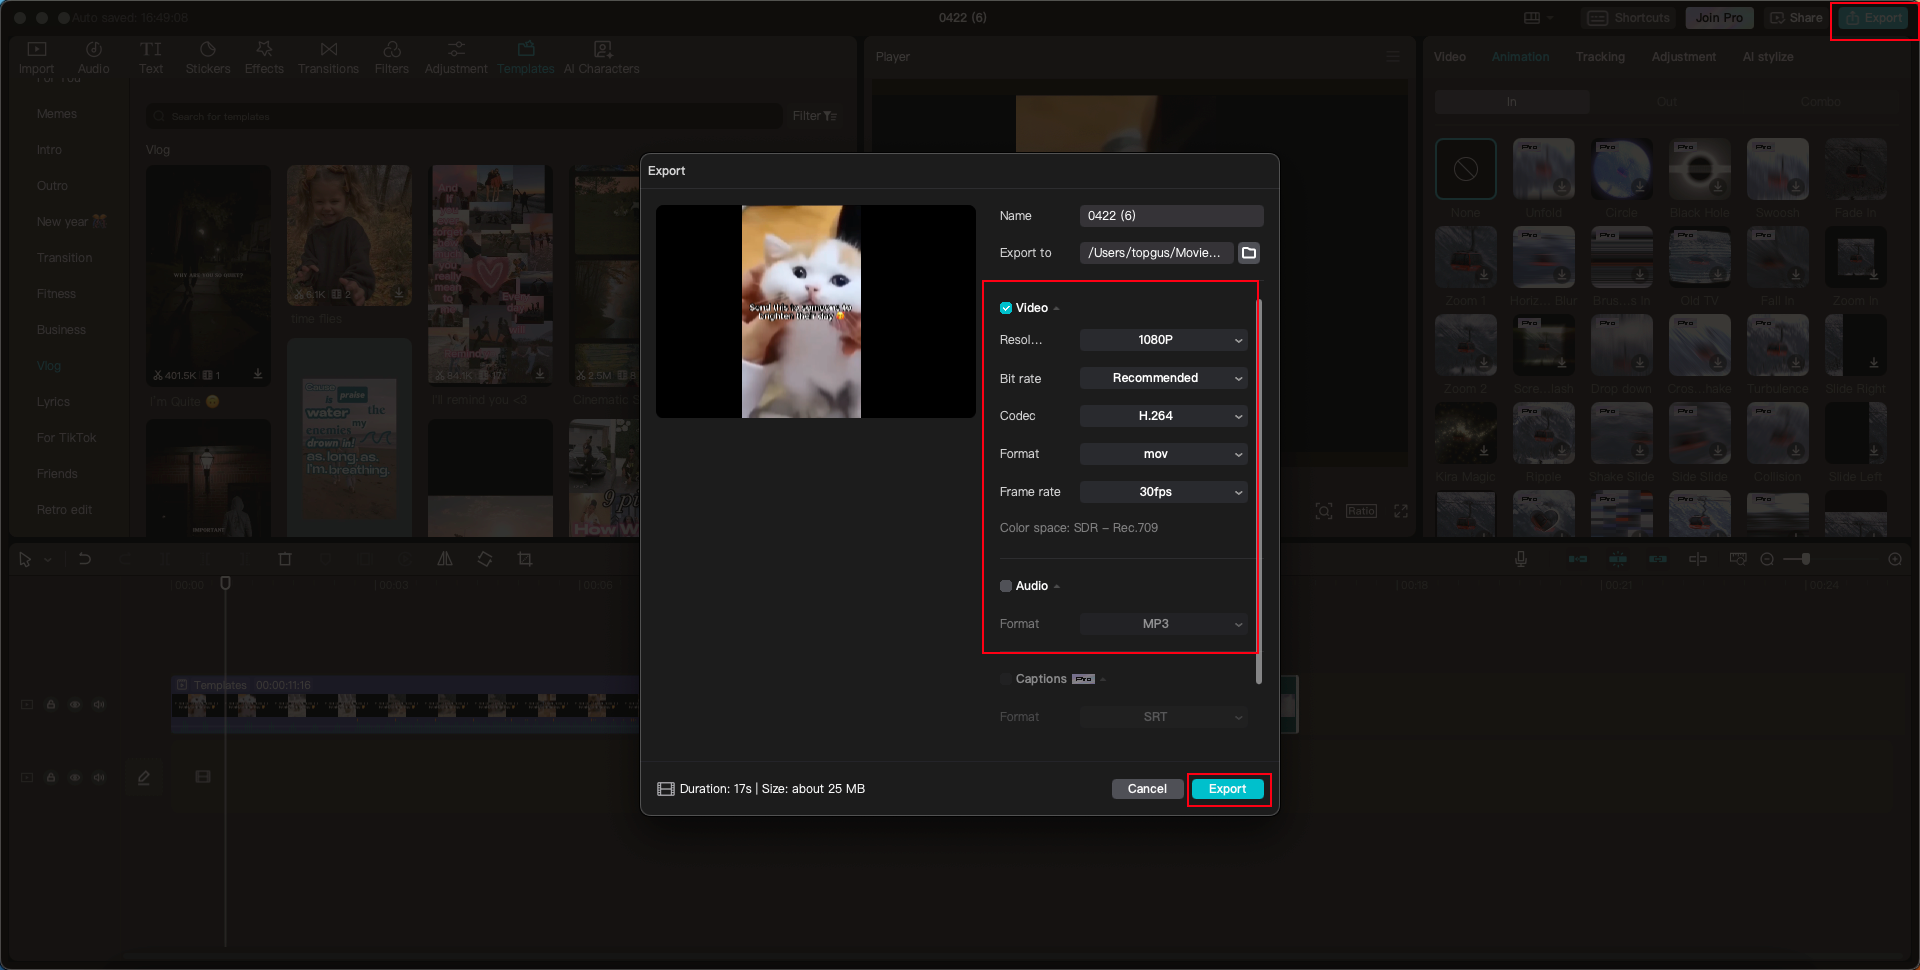Click the folder icon beside Export to path

(1249, 253)
